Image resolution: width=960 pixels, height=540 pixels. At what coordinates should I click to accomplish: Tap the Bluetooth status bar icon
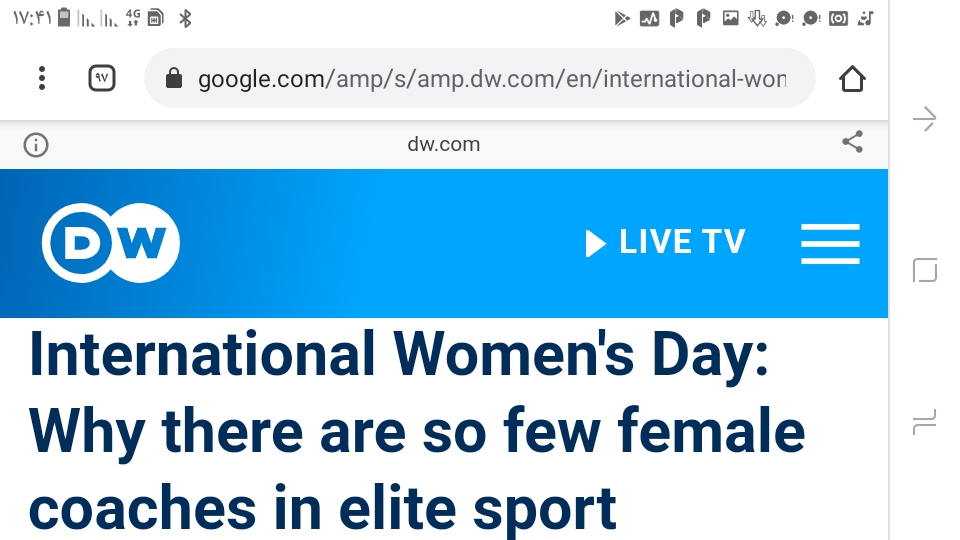[x=185, y=18]
